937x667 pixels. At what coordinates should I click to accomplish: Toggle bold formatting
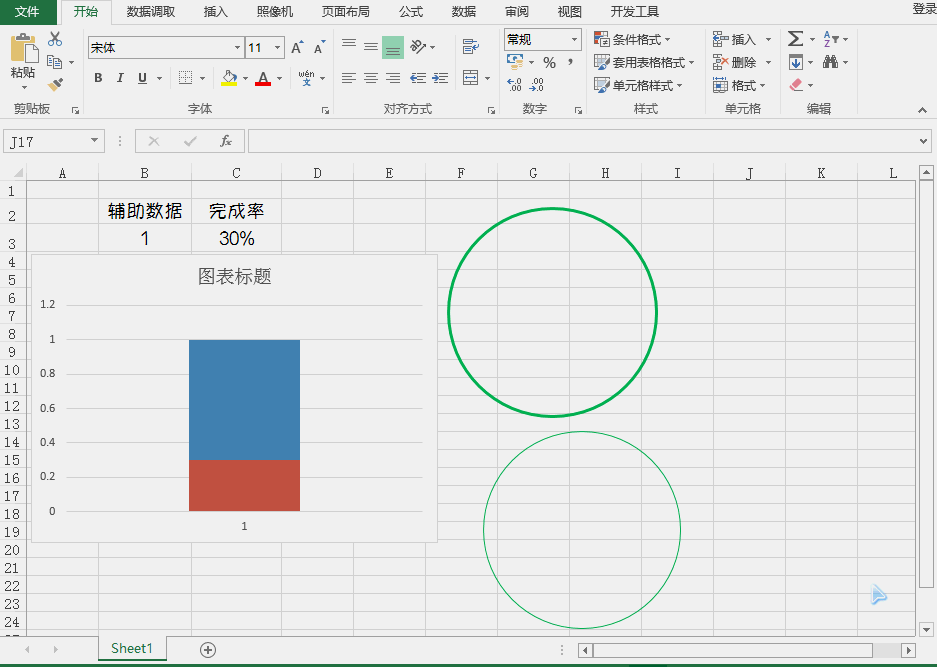97,77
